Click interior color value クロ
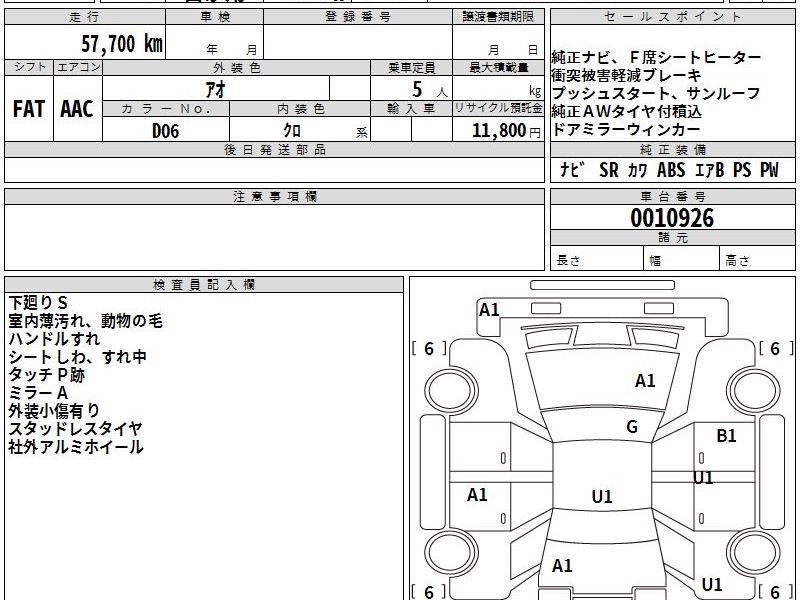 [x=292, y=131]
